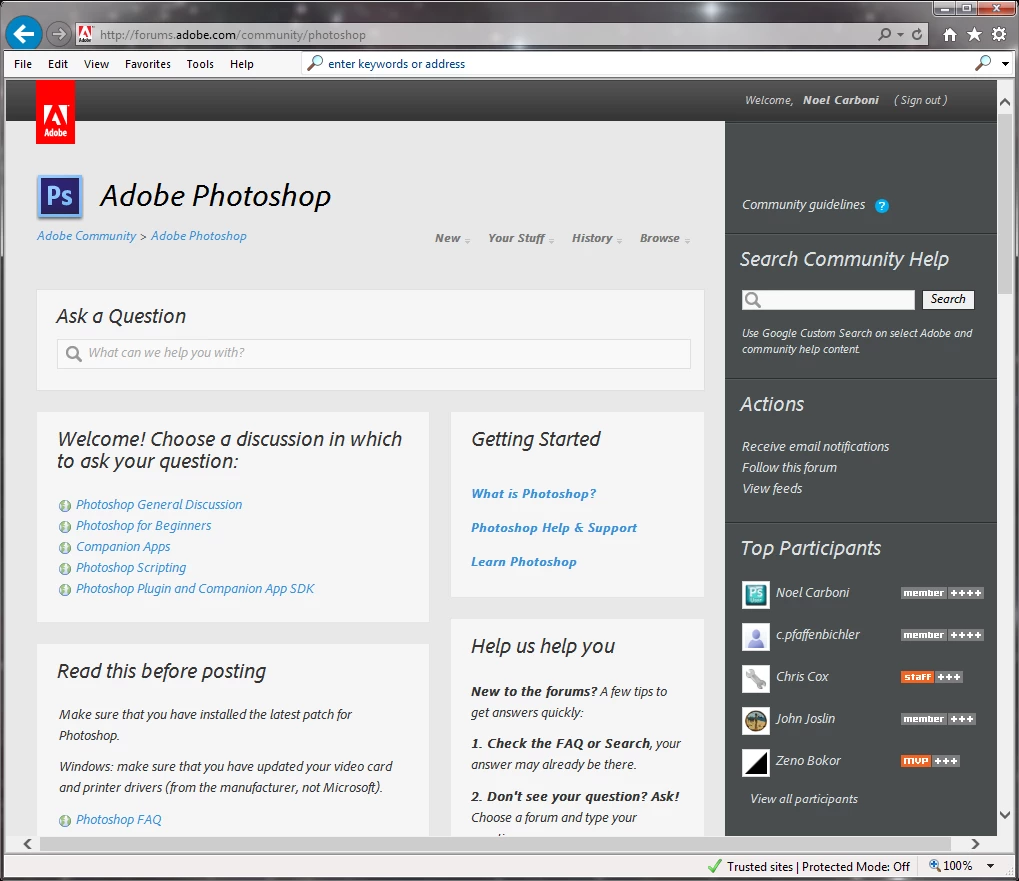Open the Favorites menu
Image resolution: width=1019 pixels, height=881 pixels.
coord(148,64)
